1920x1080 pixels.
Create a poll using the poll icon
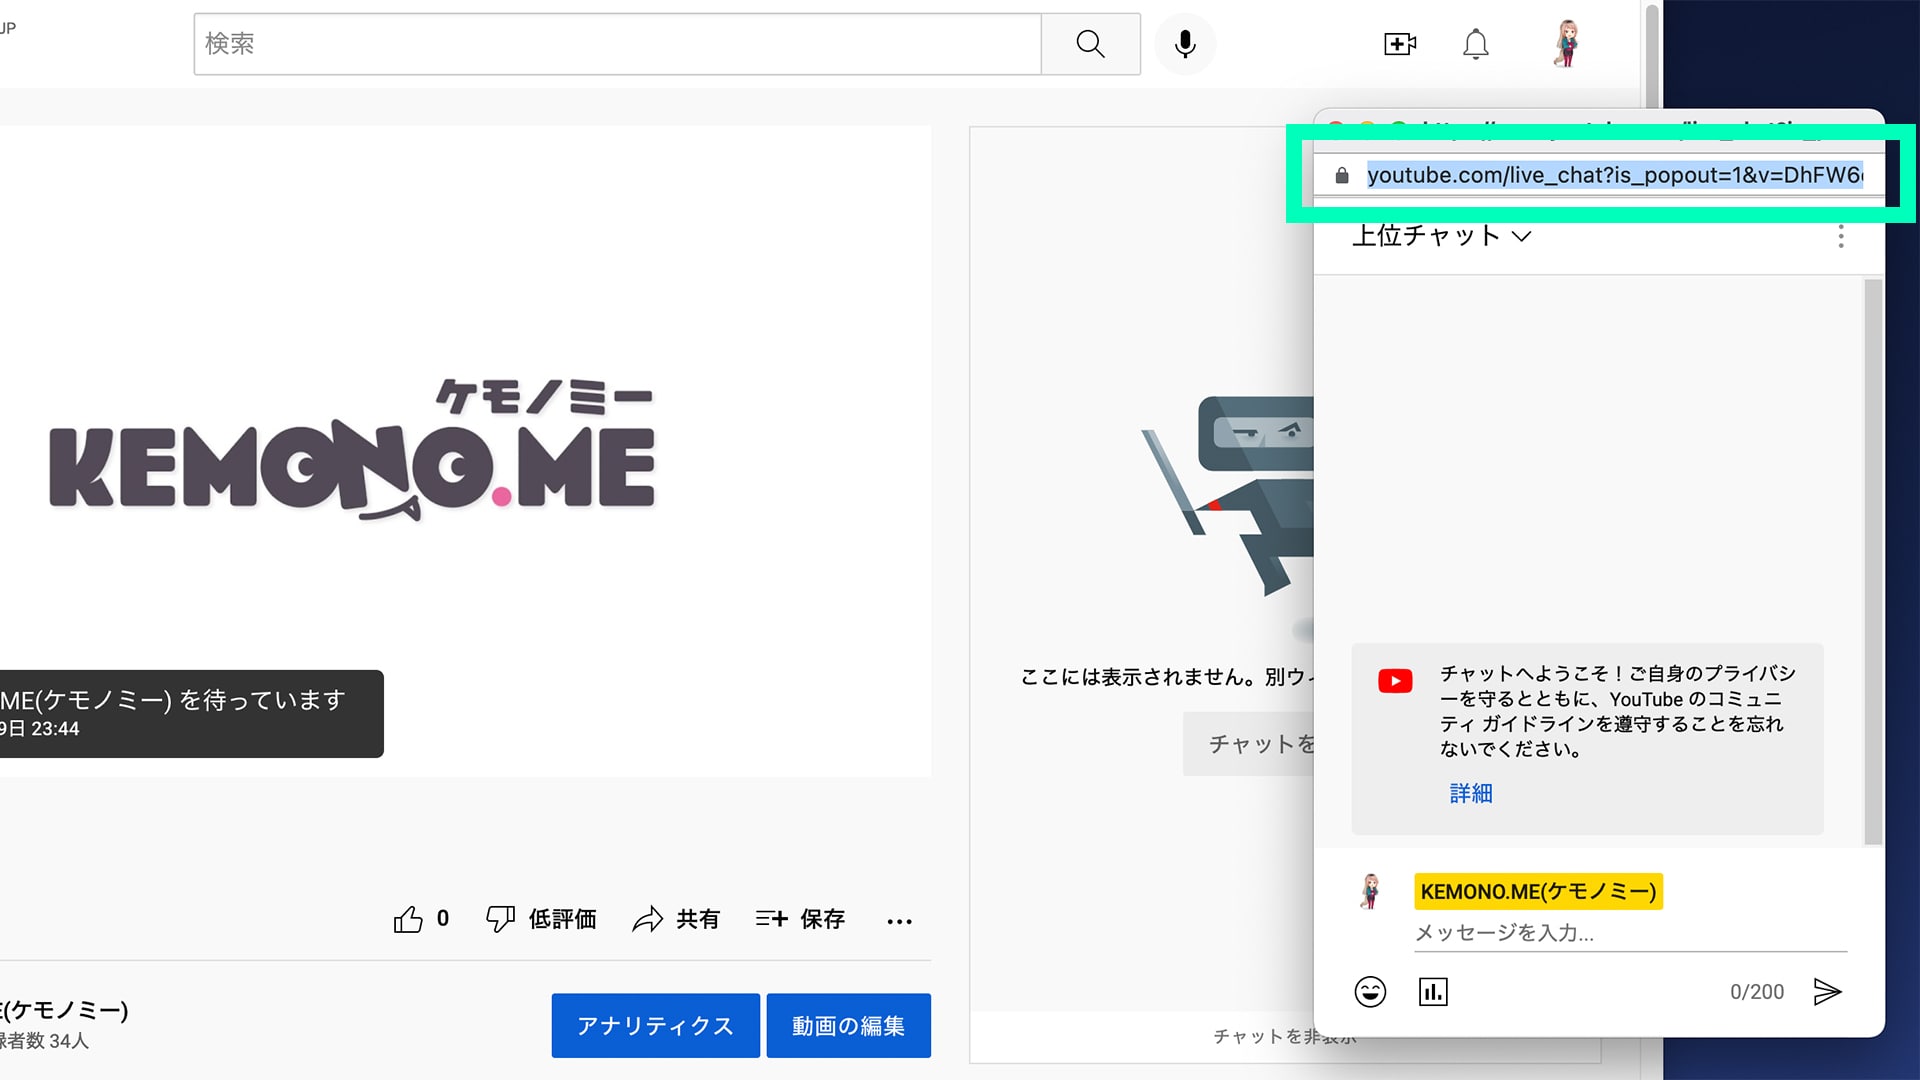(1433, 991)
